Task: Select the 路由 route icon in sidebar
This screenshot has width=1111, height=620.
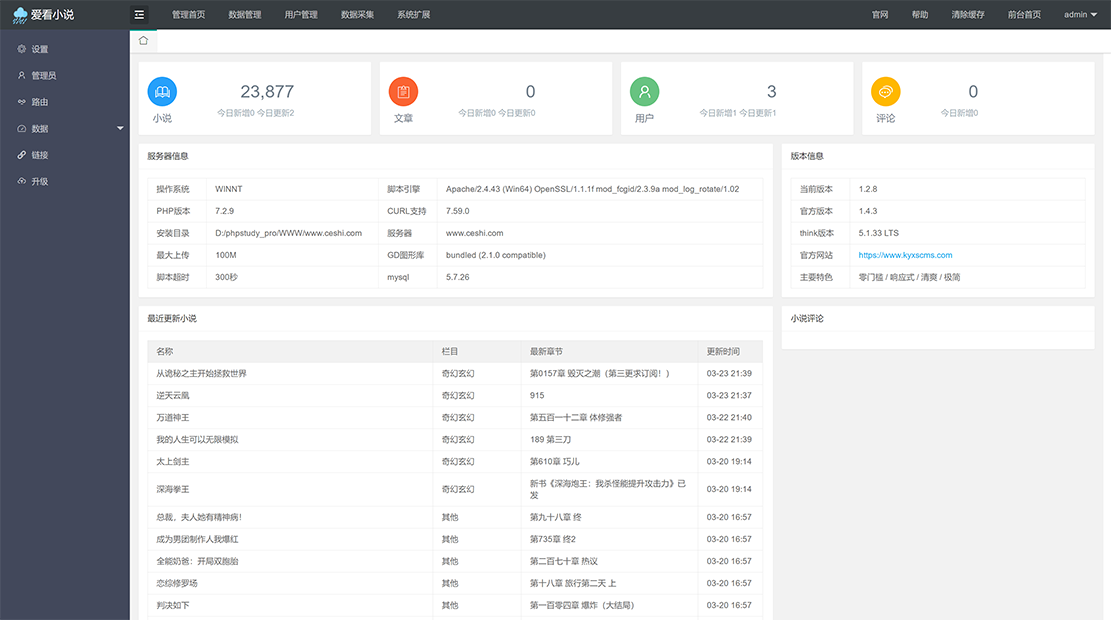Action: 22,101
